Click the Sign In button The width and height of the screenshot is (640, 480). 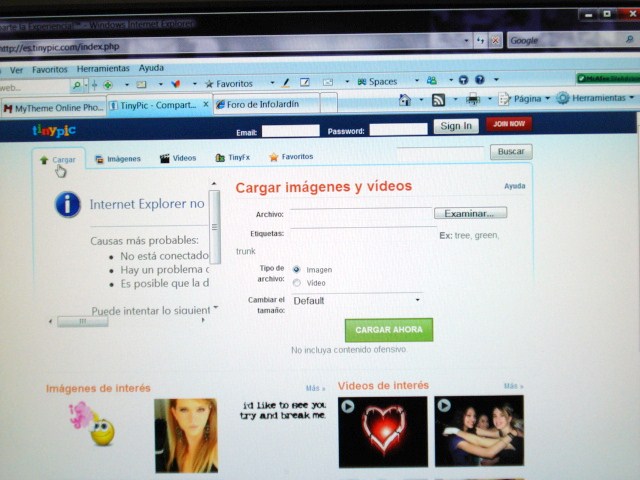[456, 126]
